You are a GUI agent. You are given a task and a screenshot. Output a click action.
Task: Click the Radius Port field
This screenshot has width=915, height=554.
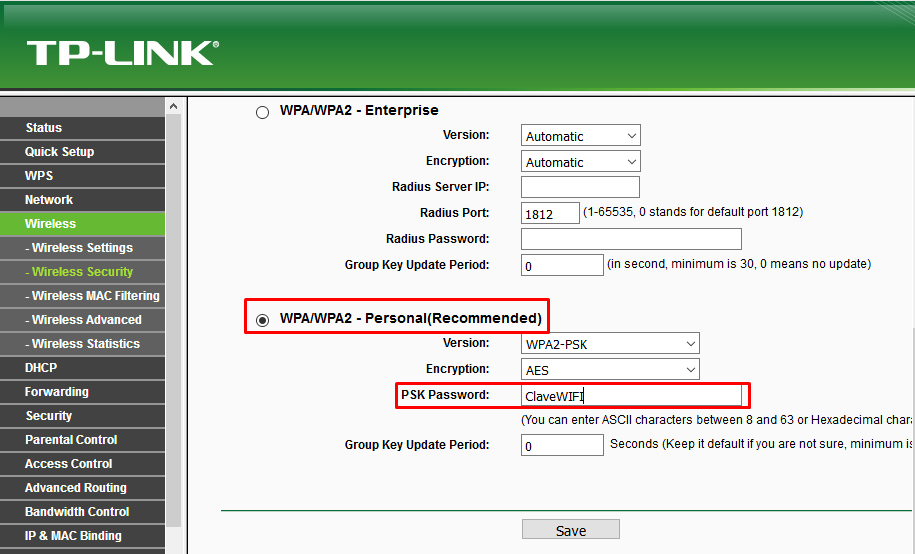550,213
